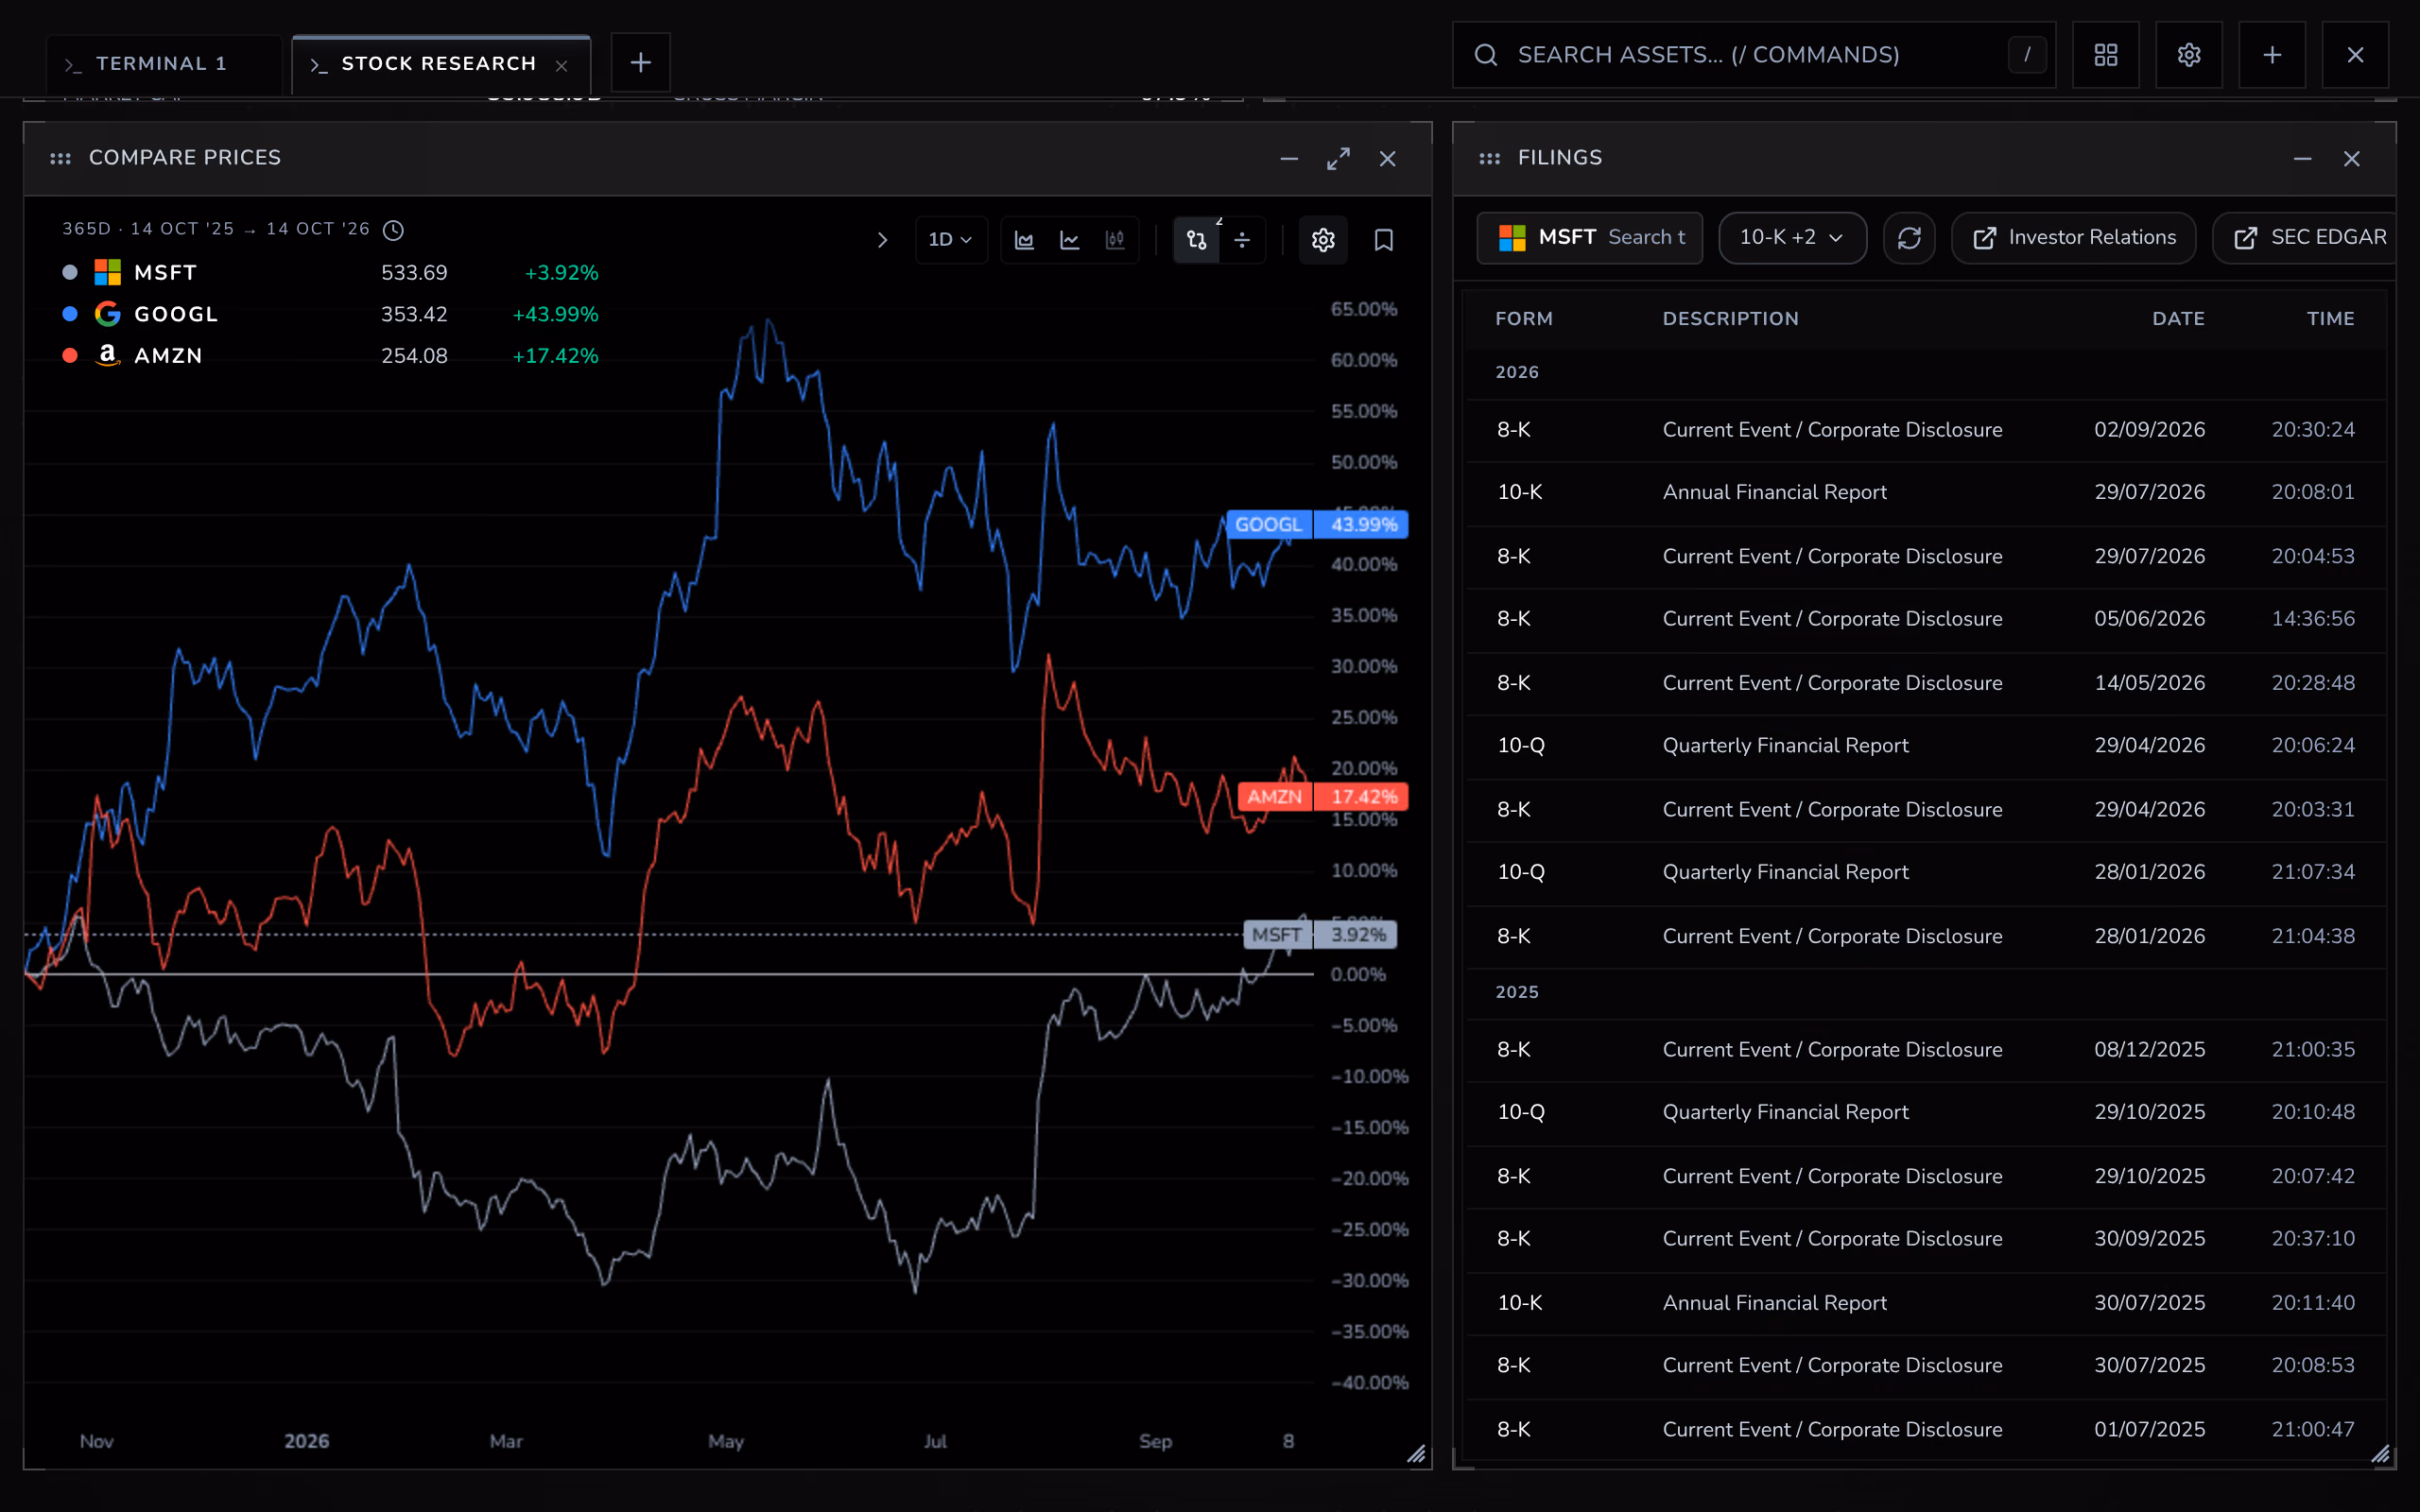Toggle GOOGL series blue color dot
2420x1512 pixels.
(x=70, y=314)
